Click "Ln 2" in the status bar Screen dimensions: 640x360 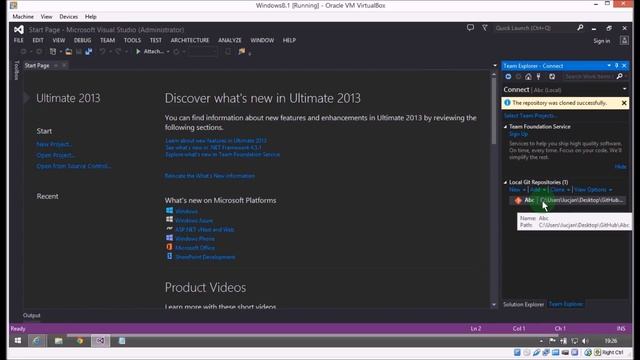point(476,328)
